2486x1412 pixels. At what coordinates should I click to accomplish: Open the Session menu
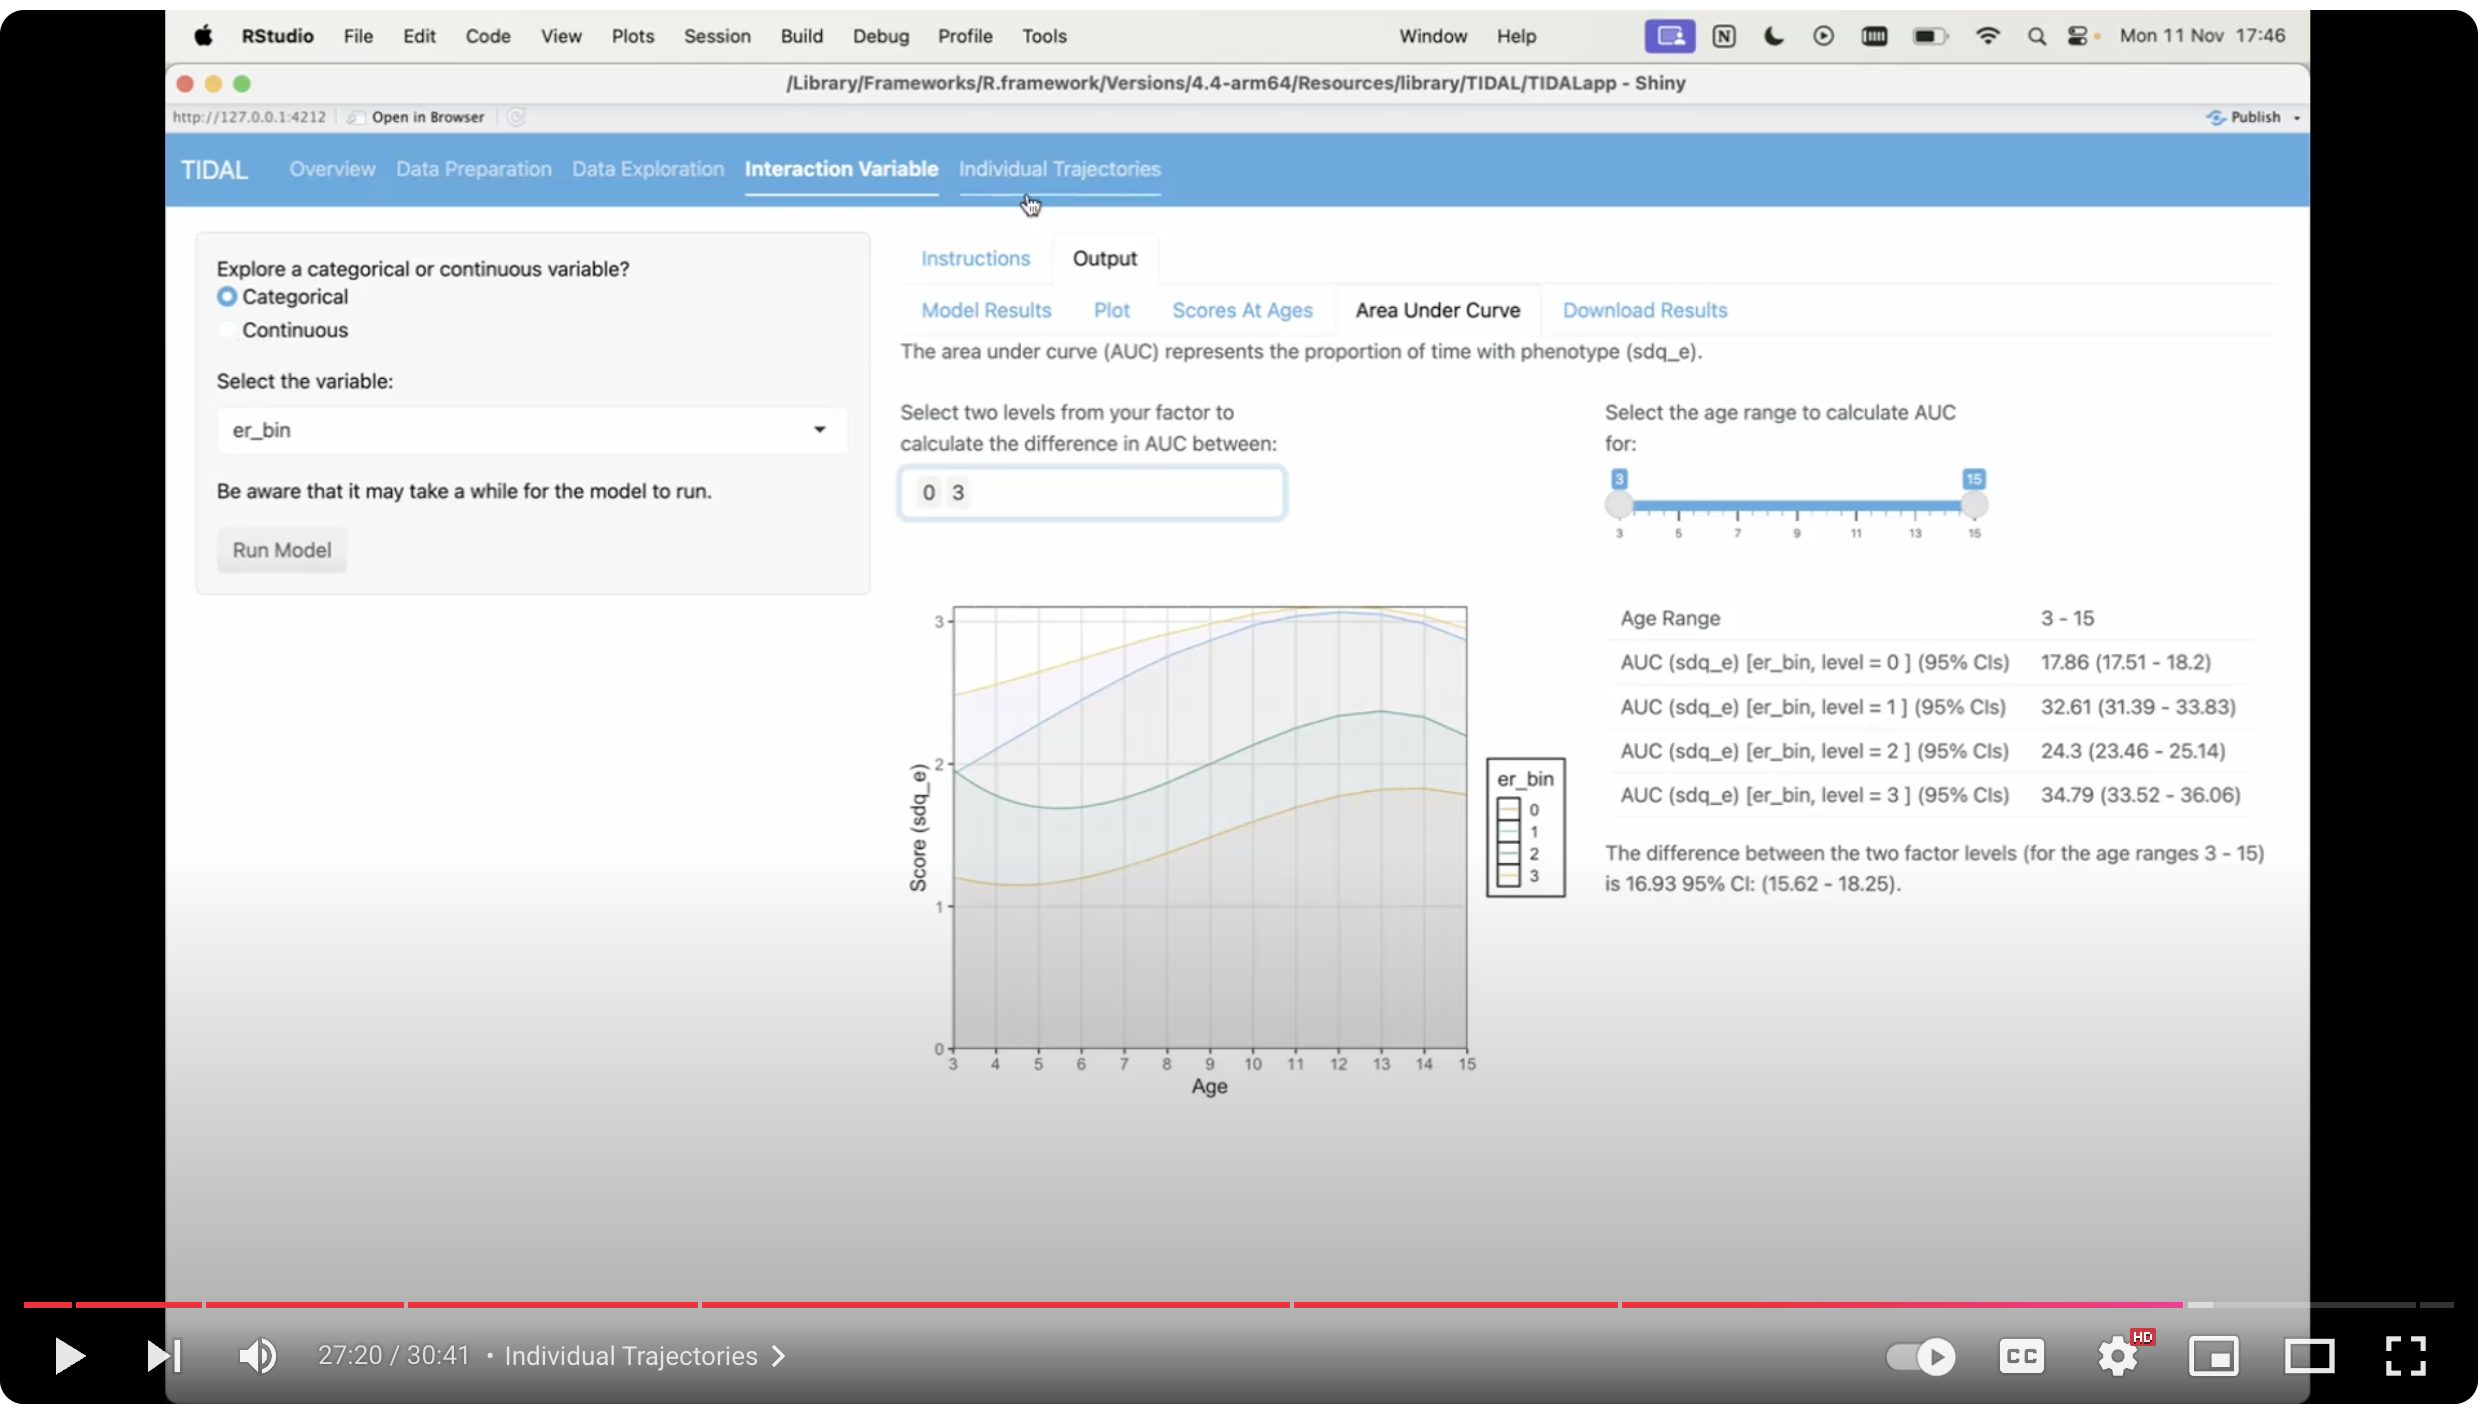[x=717, y=36]
